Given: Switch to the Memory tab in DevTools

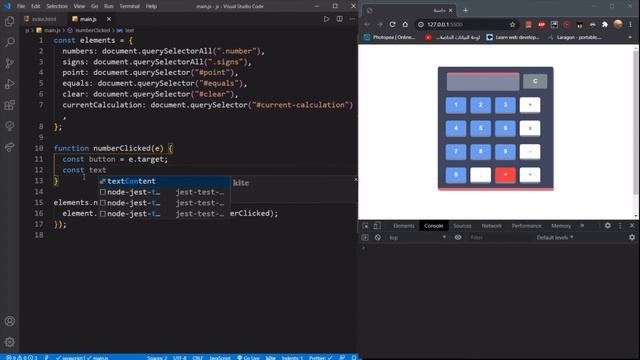Looking at the screenshot, I should click(x=561, y=226).
